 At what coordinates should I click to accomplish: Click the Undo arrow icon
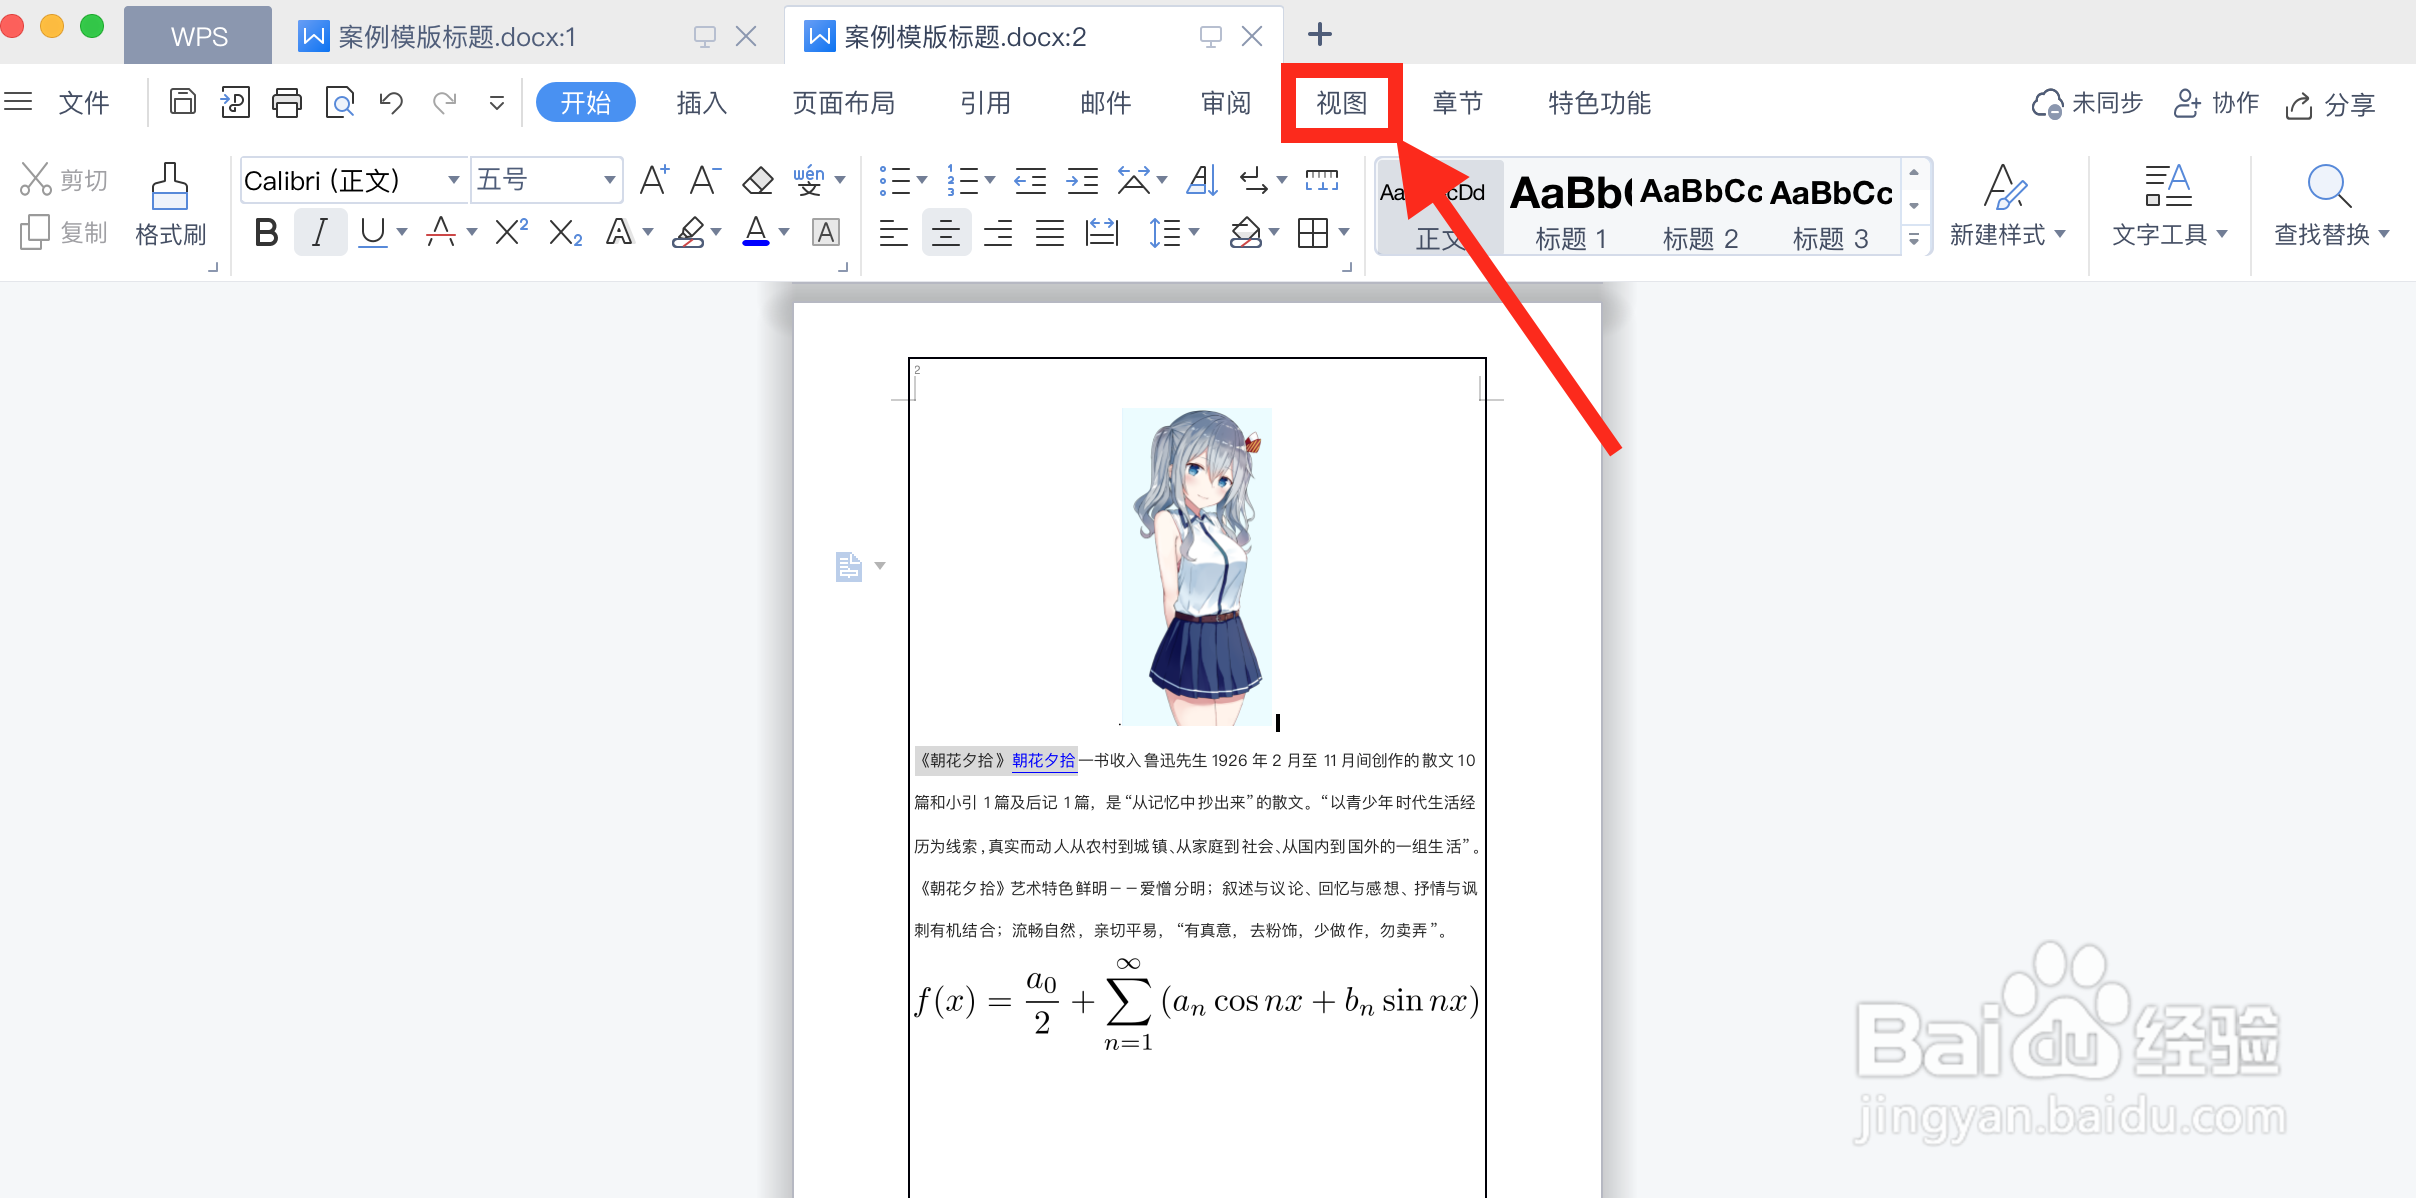[x=391, y=102]
